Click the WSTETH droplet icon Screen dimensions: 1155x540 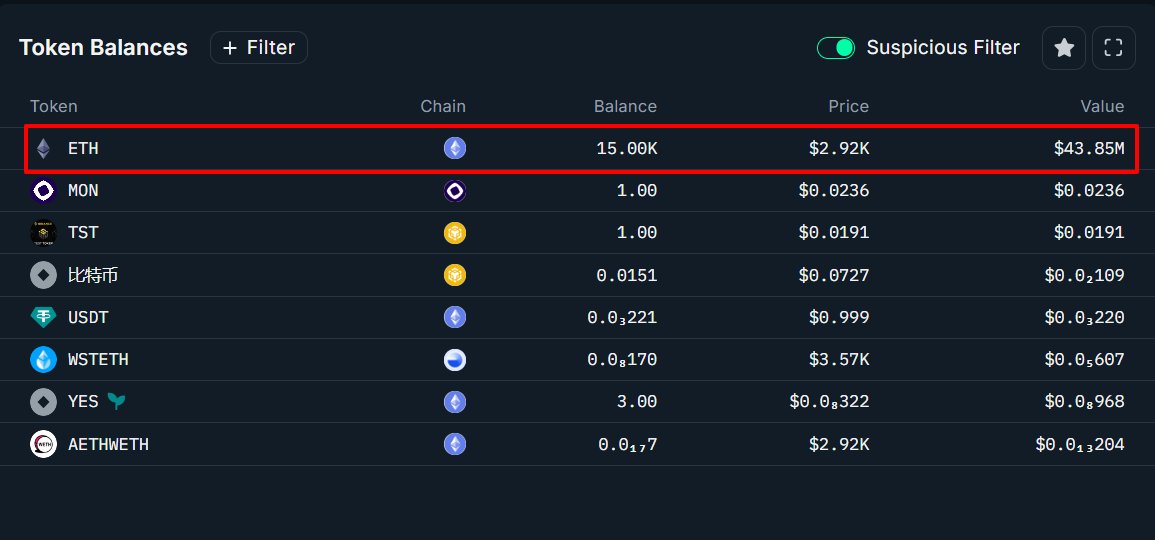coord(43,360)
